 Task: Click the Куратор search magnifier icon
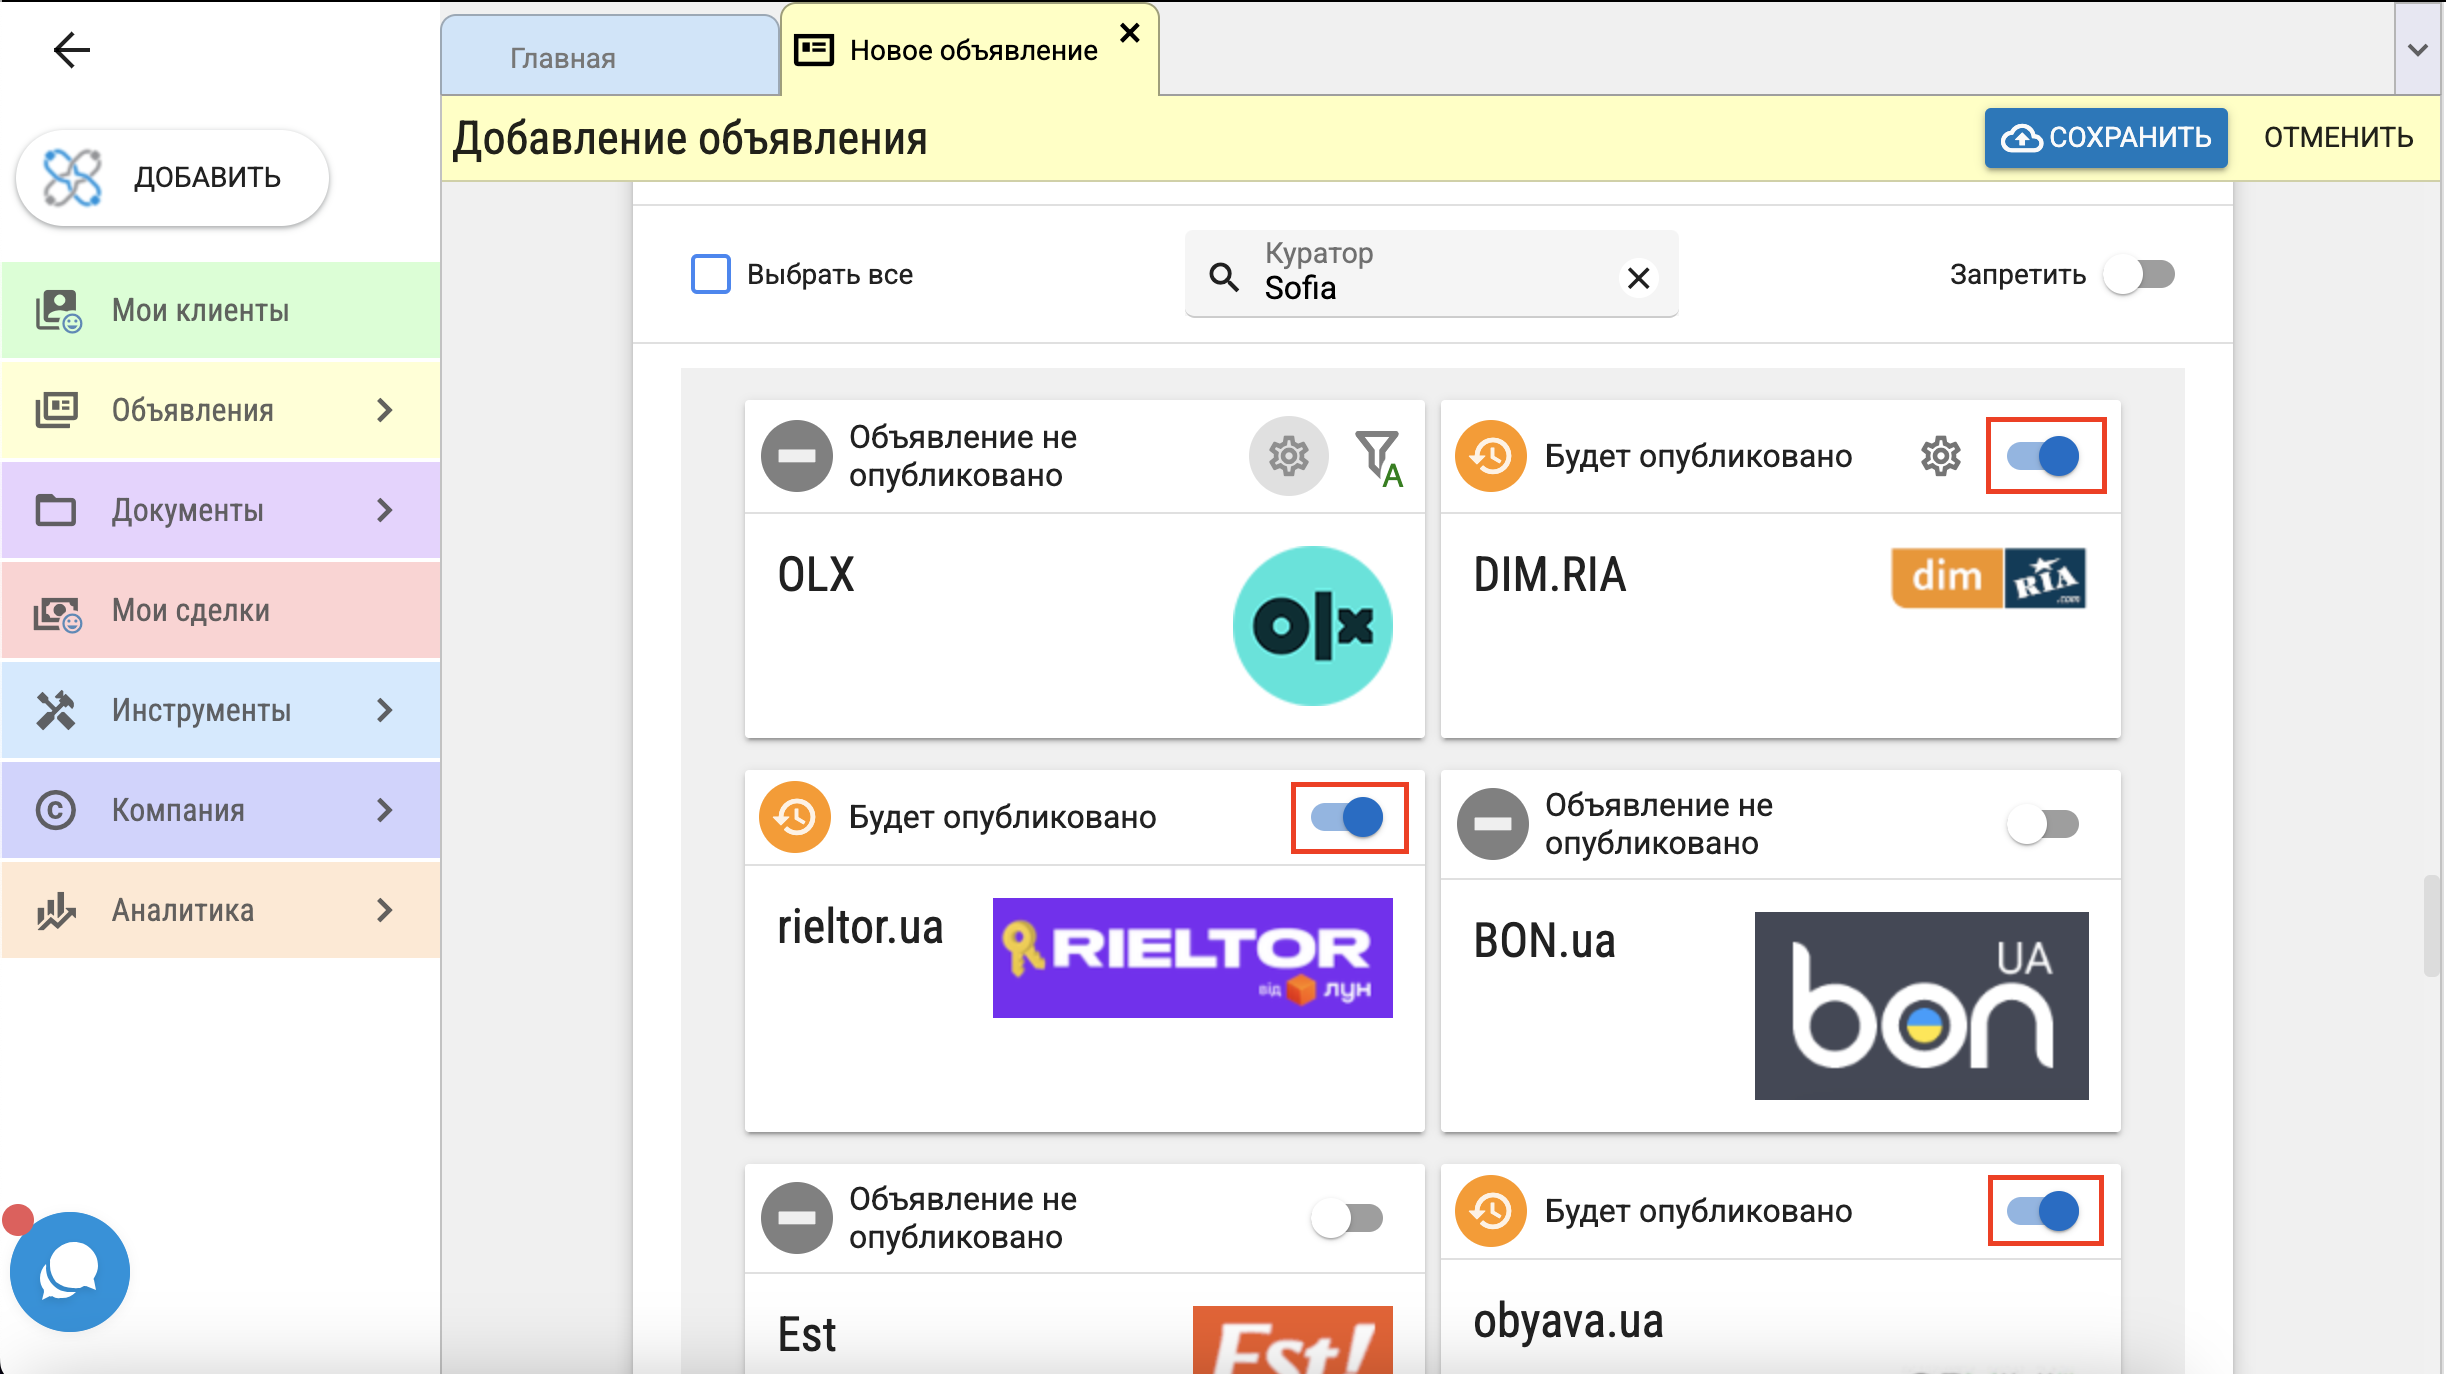click(x=1224, y=276)
